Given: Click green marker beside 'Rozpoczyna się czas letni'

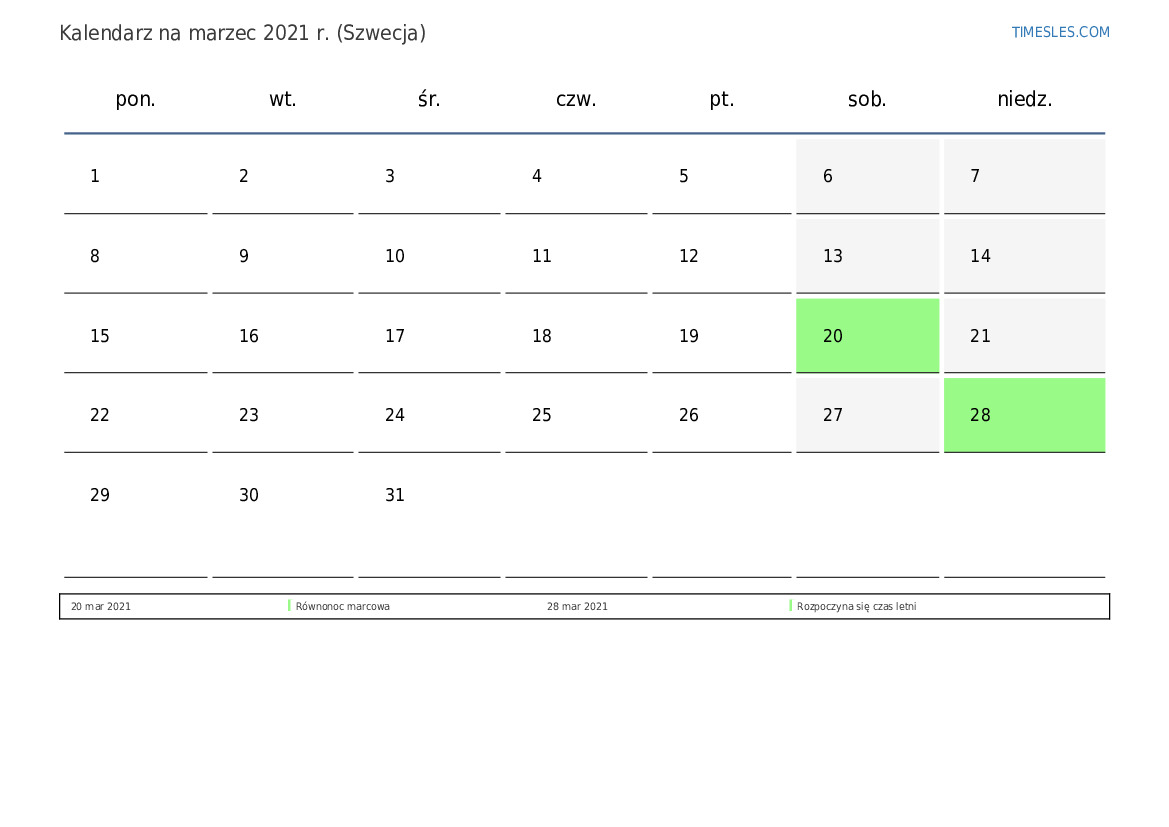Looking at the screenshot, I should pos(790,606).
